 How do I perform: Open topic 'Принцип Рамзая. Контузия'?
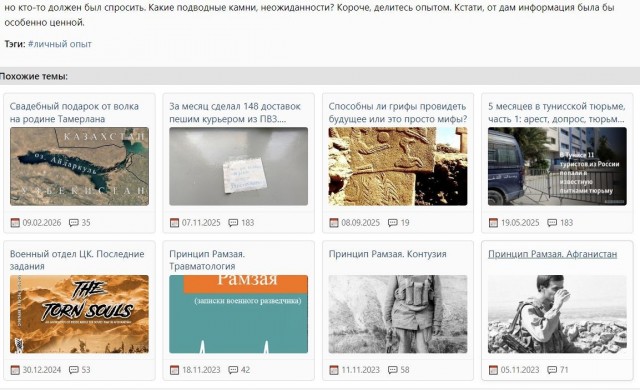[x=387, y=254]
